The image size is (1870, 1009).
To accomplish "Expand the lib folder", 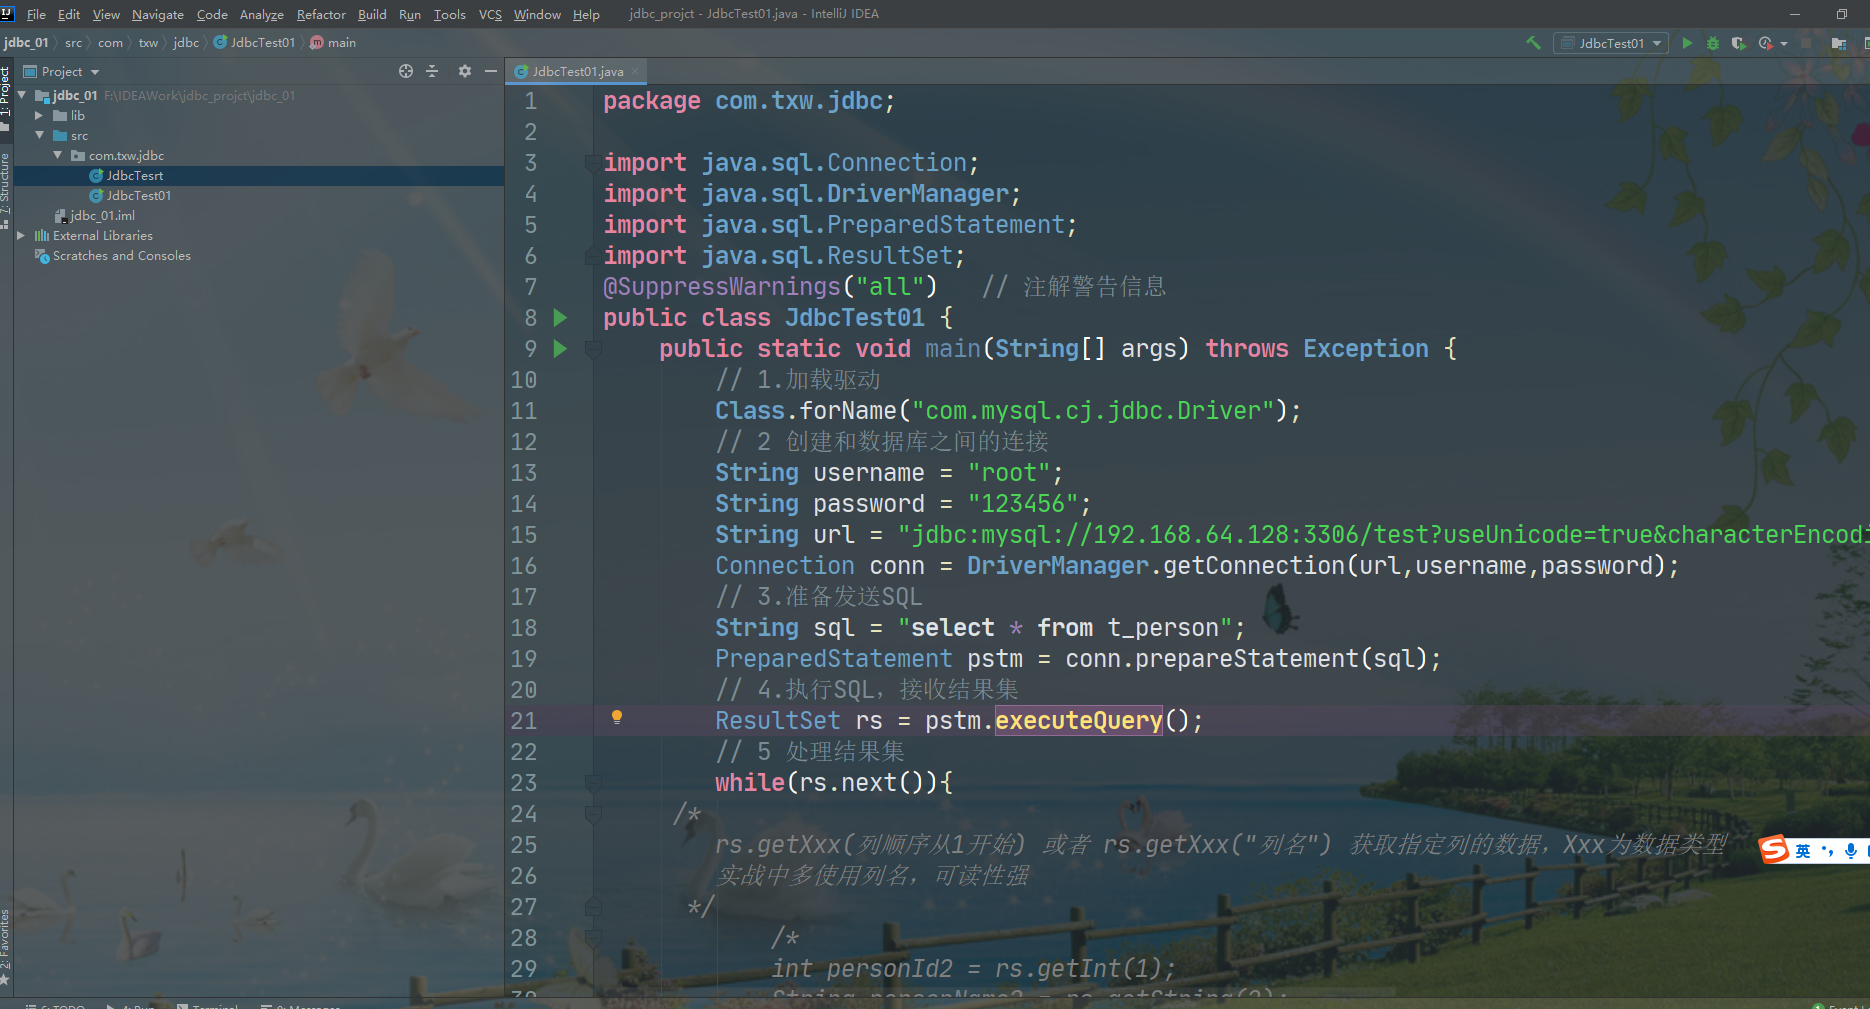I will point(40,115).
